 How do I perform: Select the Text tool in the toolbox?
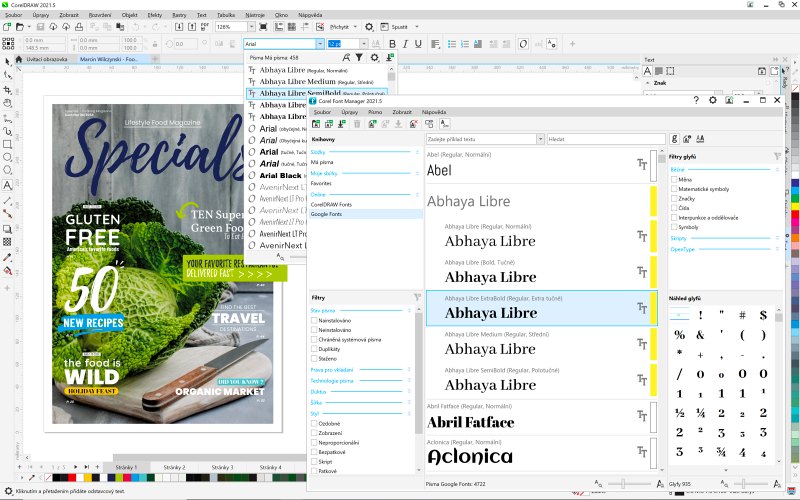click(x=8, y=185)
